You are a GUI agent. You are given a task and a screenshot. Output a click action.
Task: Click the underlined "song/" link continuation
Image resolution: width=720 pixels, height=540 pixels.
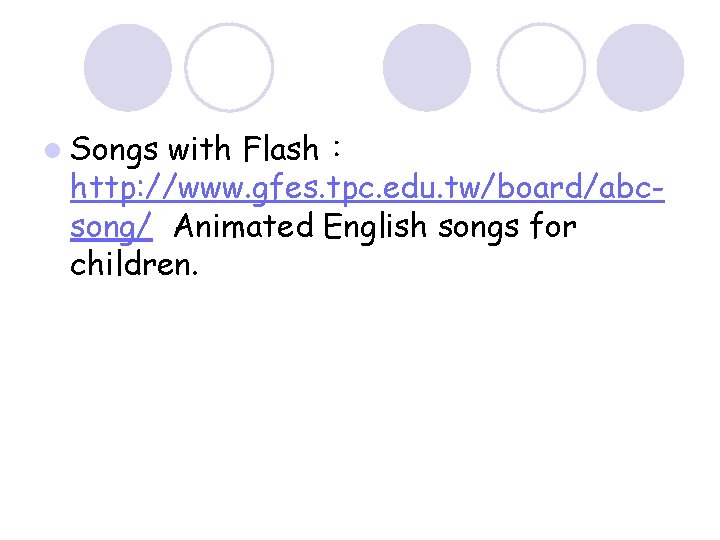point(111,227)
